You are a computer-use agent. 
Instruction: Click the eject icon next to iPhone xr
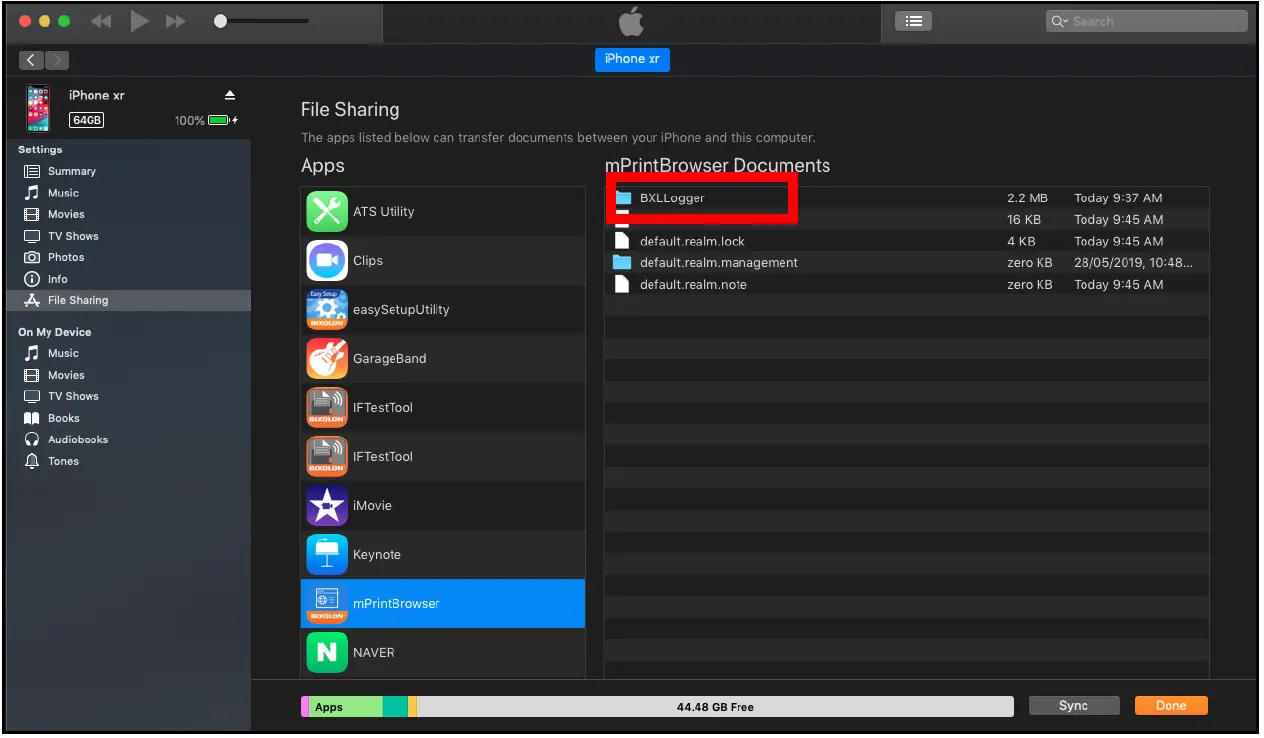[229, 95]
